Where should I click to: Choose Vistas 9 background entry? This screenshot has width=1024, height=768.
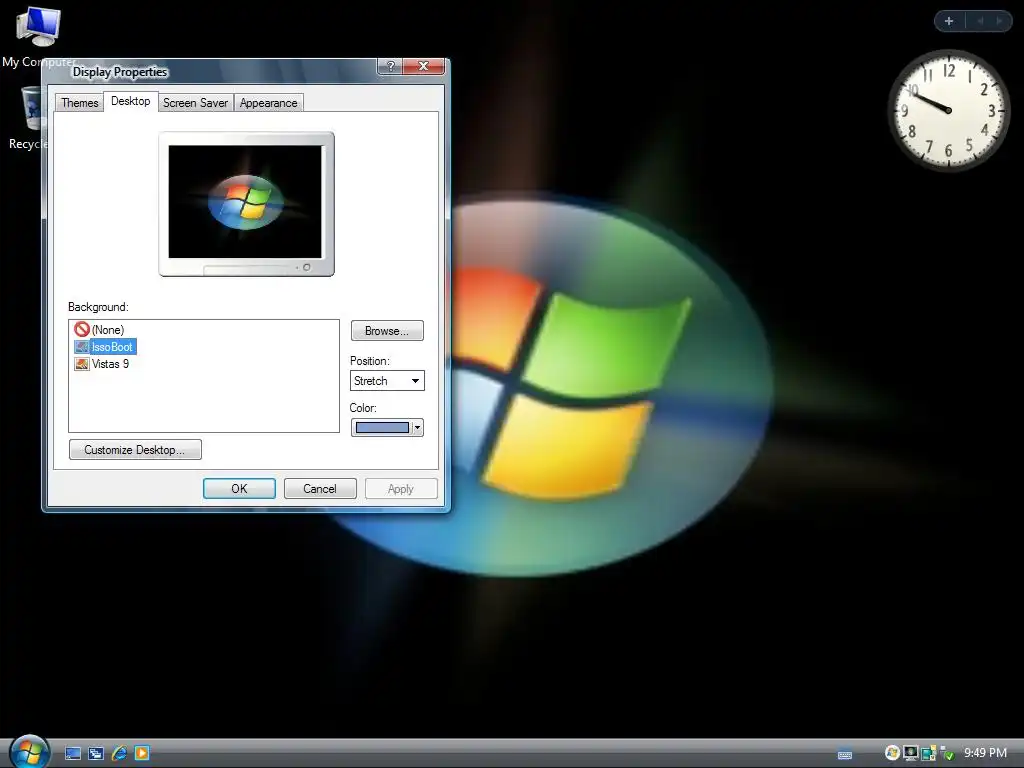pyautogui.click(x=110, y=364)
